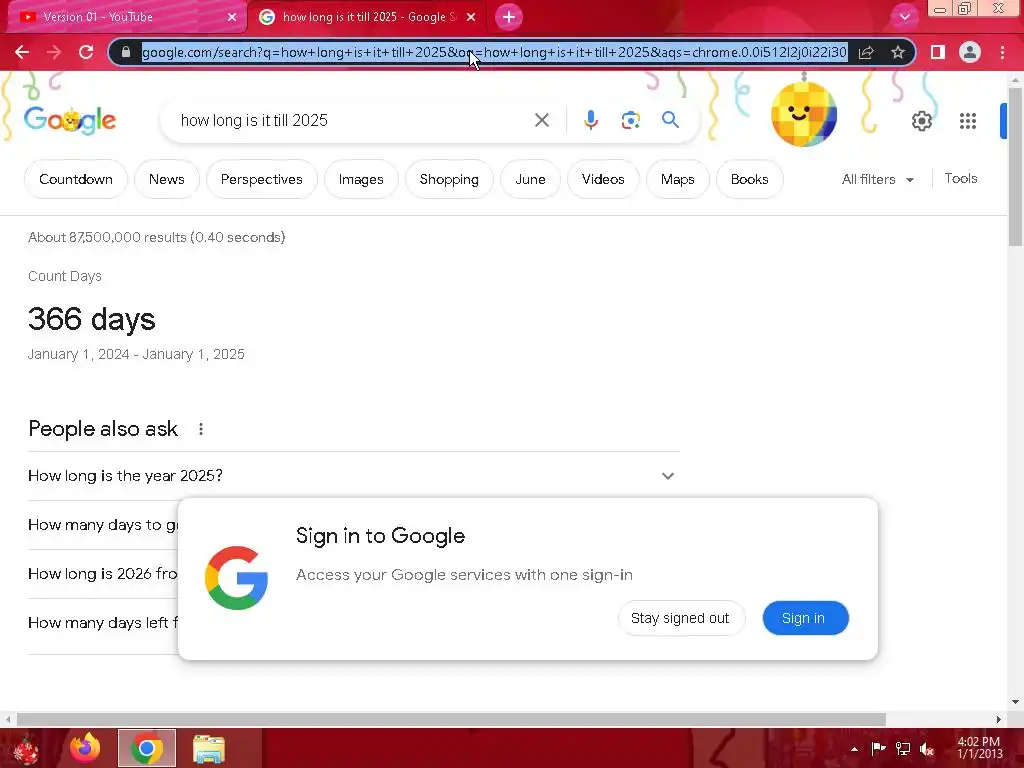Image resolution: width=1024 pixels, height=768 pixels.
Task: Click the muted volume tray icon
Action: tap(926, 749)
